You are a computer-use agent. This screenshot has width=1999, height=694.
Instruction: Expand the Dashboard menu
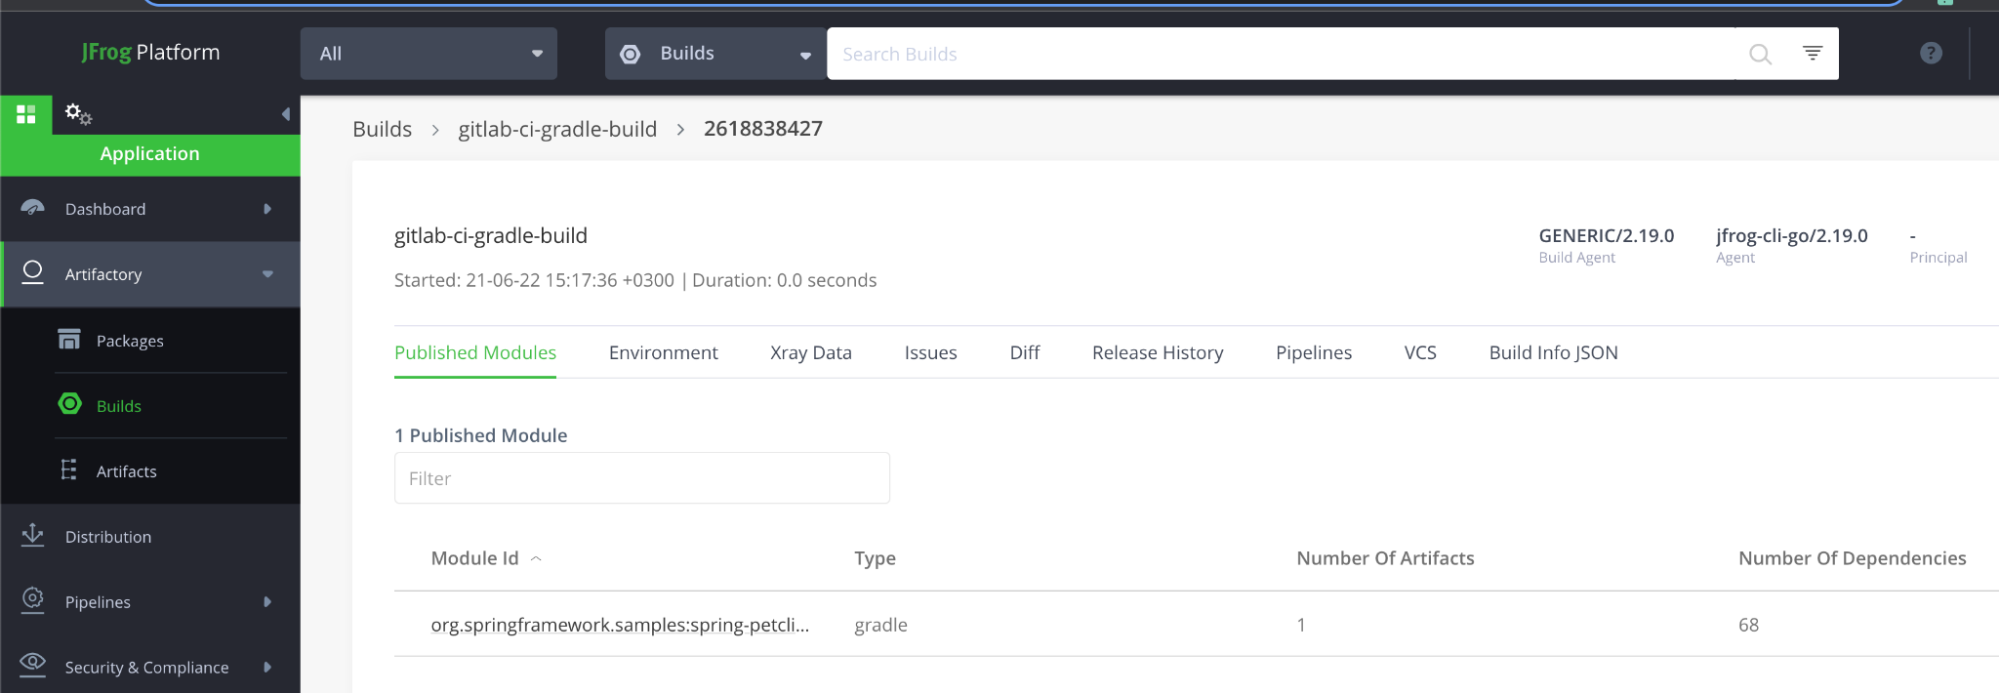pos(150,209)
